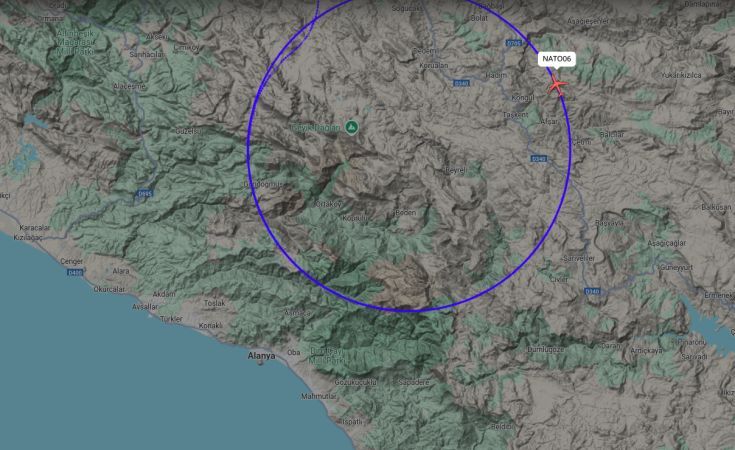Click the Hadim town label
735x450 pixels.
(x=496, y=75)
